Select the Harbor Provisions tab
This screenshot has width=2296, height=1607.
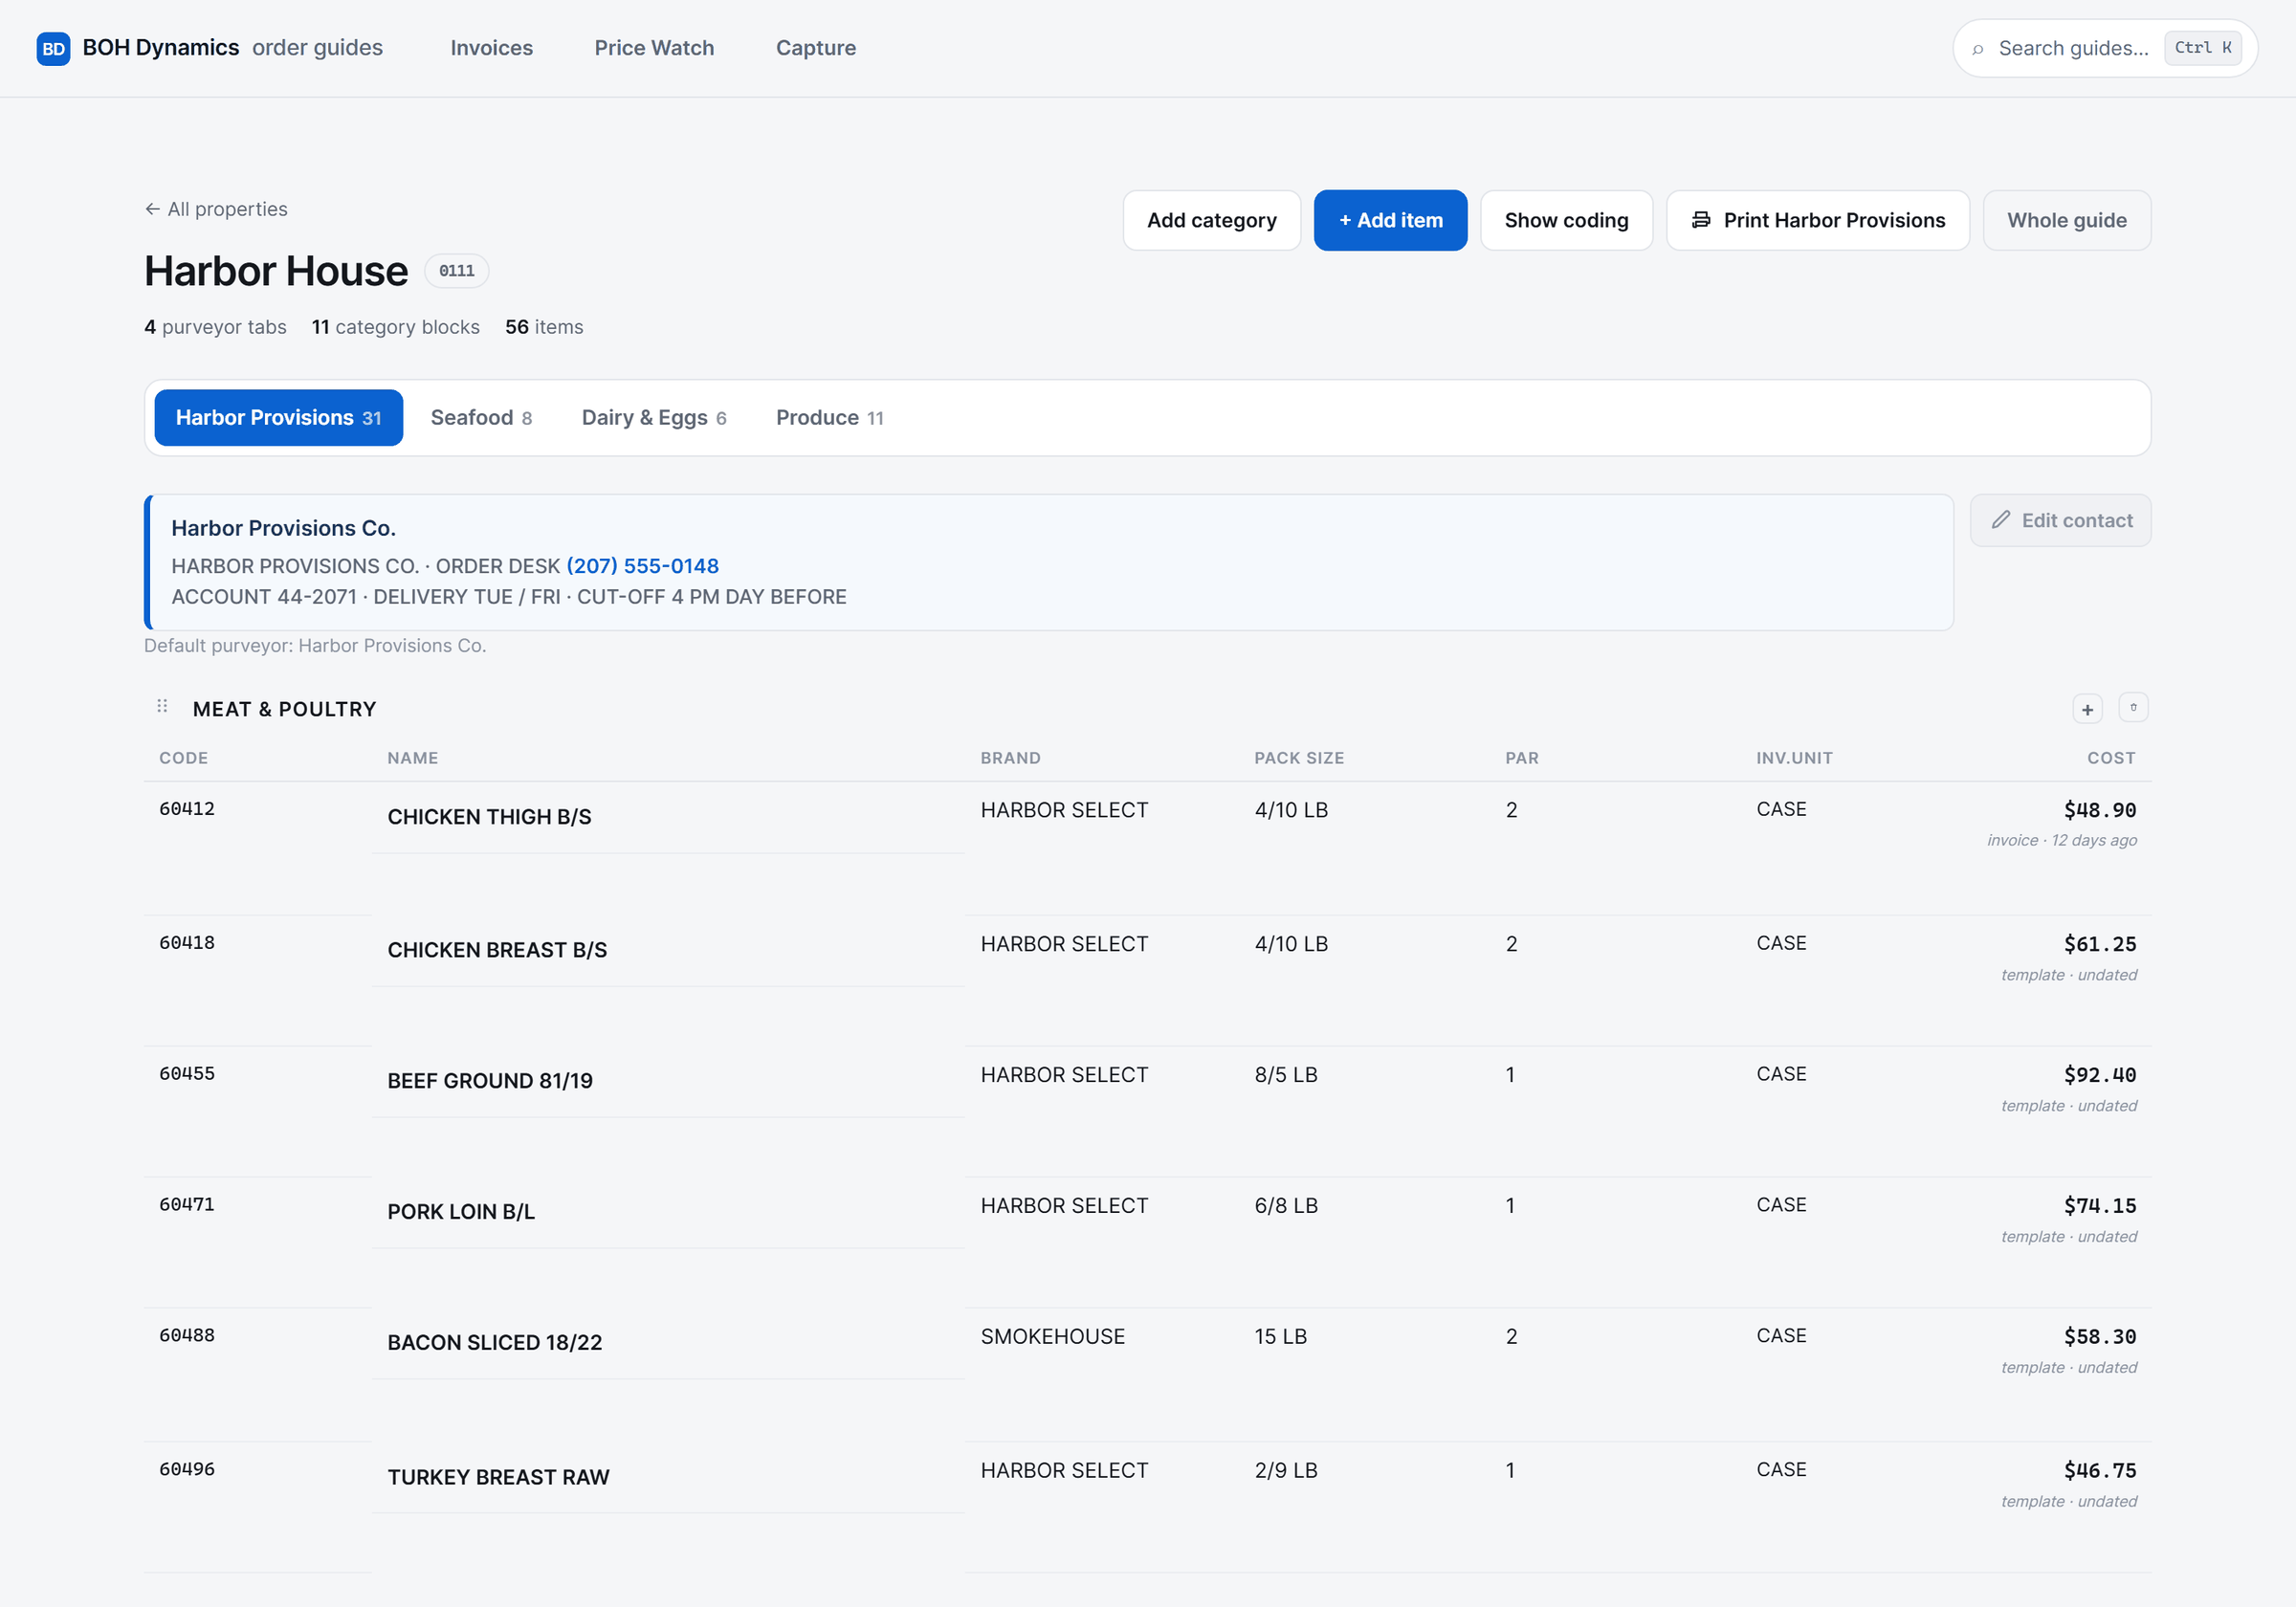[279, 418]
